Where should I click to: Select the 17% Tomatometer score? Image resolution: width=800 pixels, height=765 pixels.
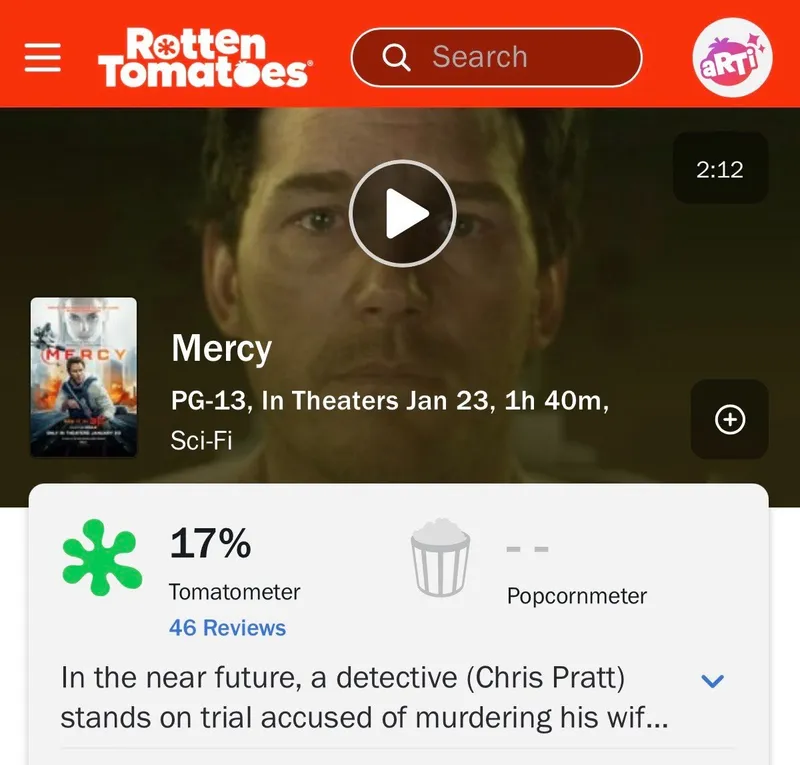[210, 543]
